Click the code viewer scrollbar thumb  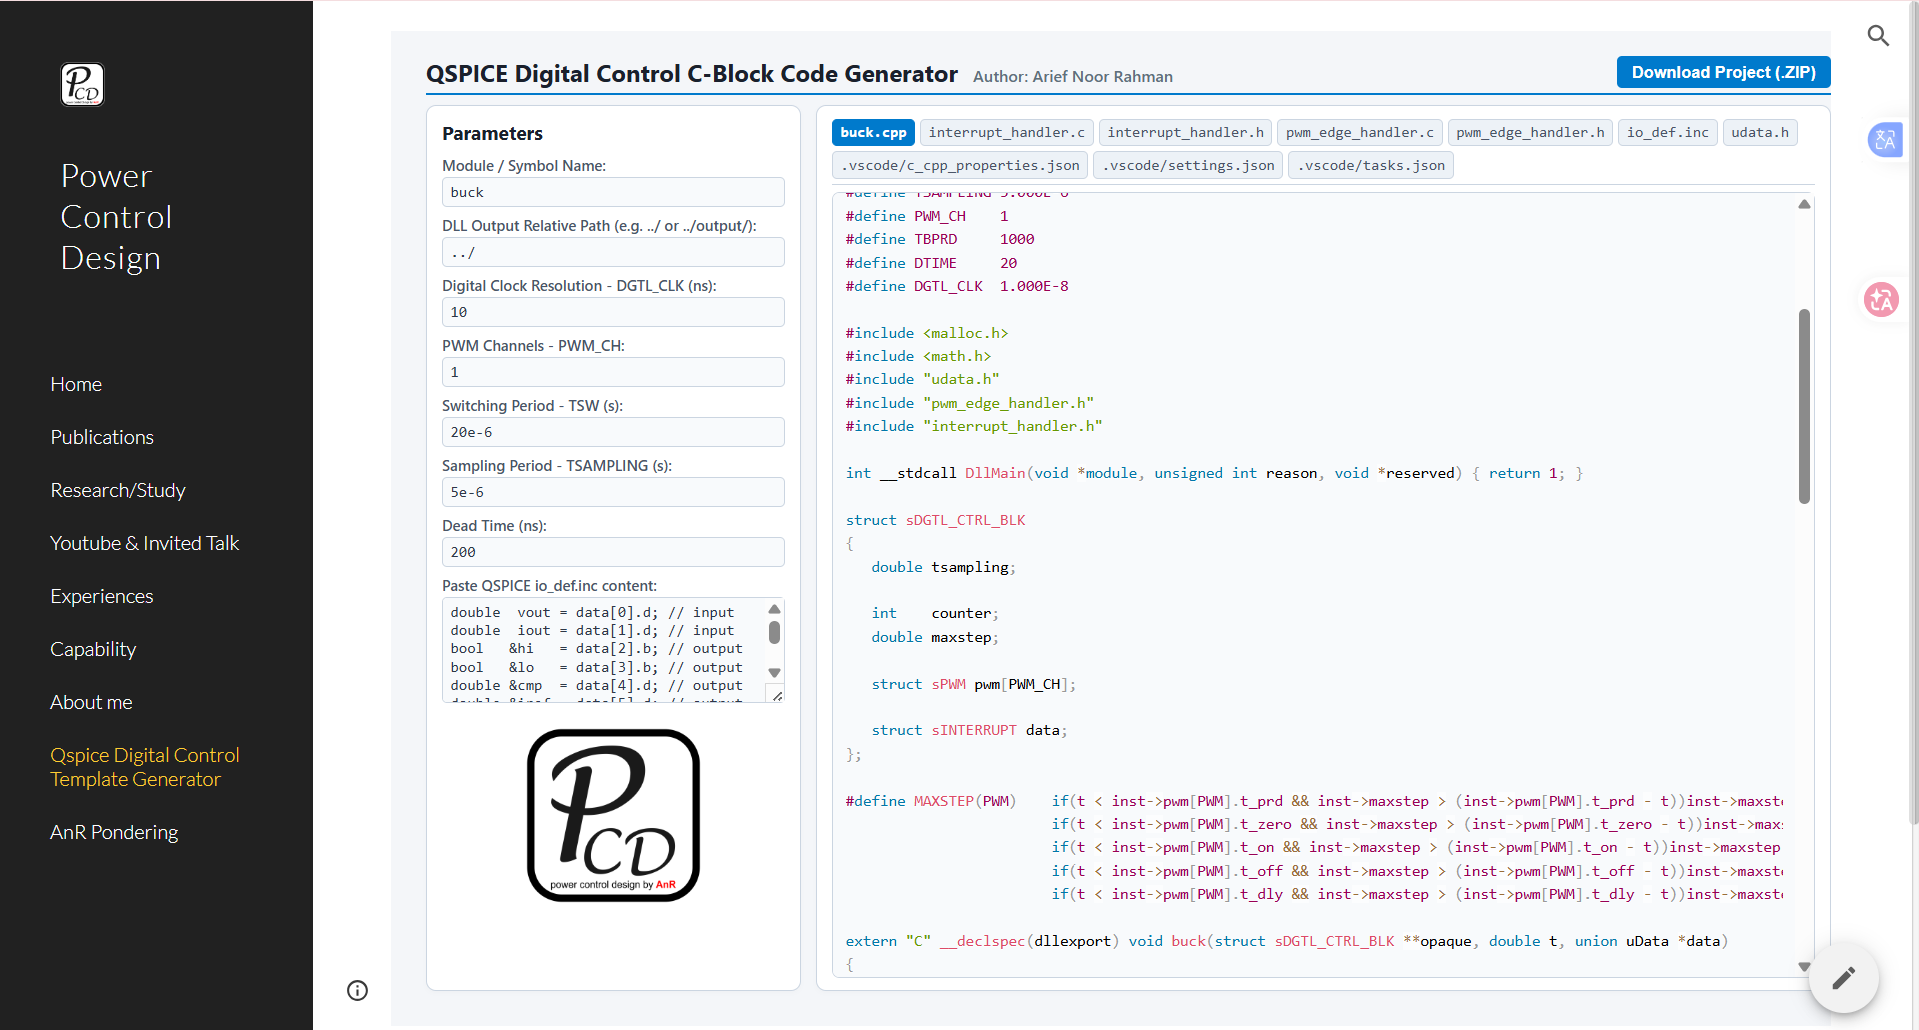pos(1804,406)
